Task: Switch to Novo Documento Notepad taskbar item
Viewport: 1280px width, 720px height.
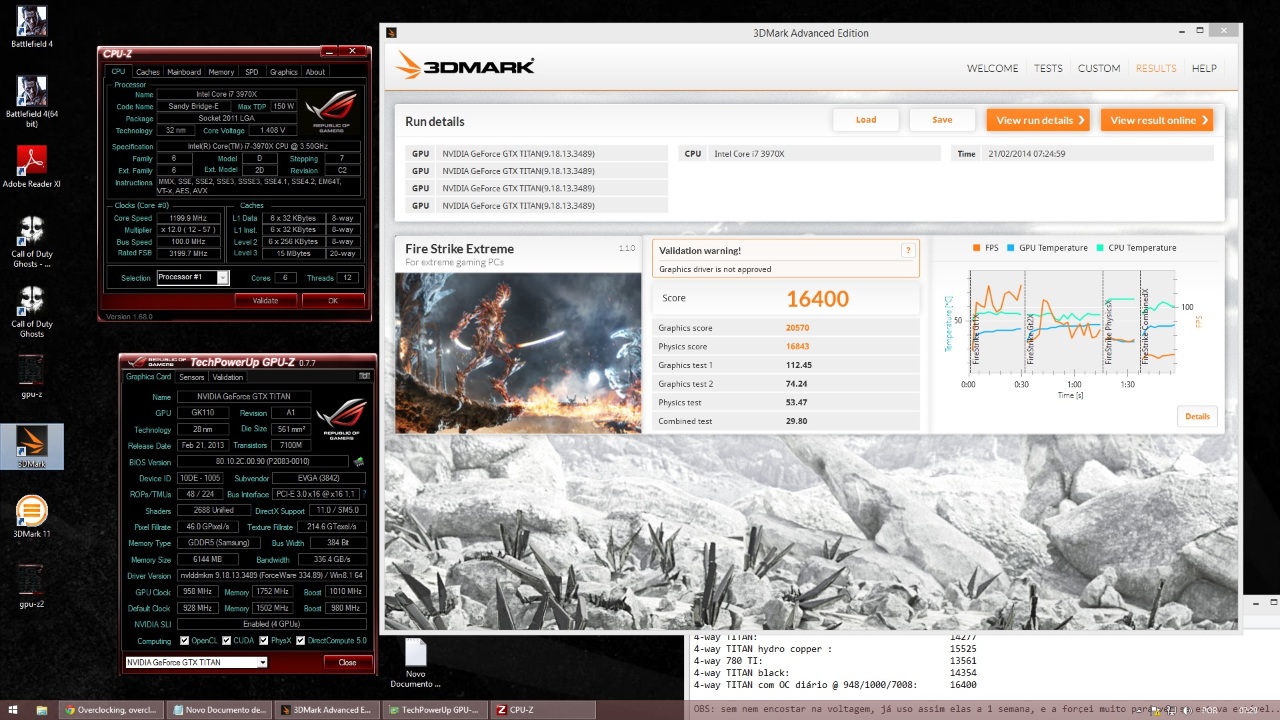Action: coord(218,710)
